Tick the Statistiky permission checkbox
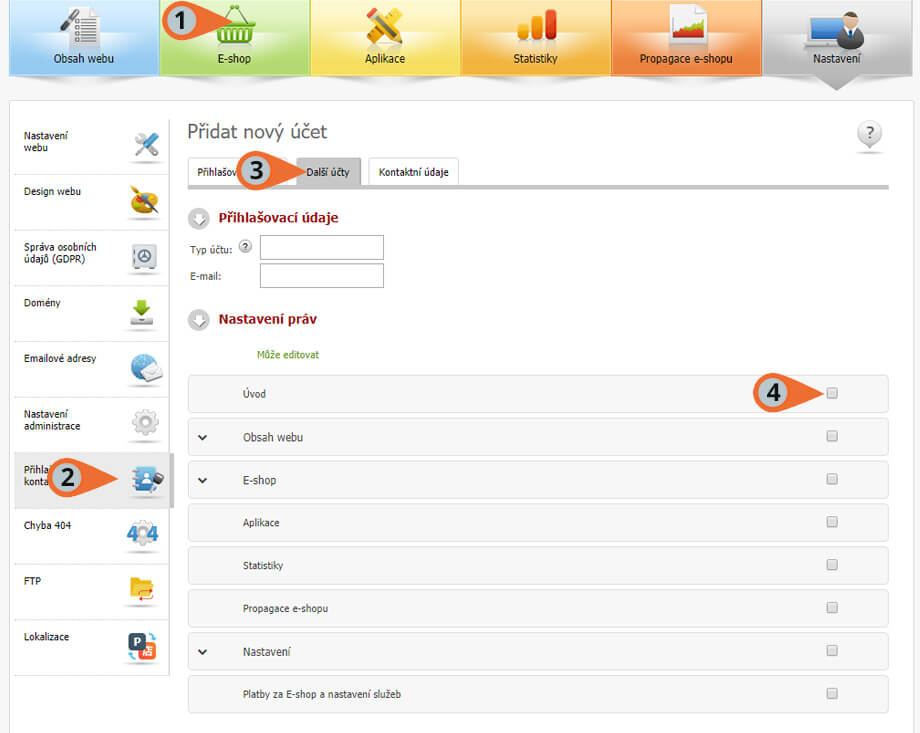 click(x=832, y=565)
